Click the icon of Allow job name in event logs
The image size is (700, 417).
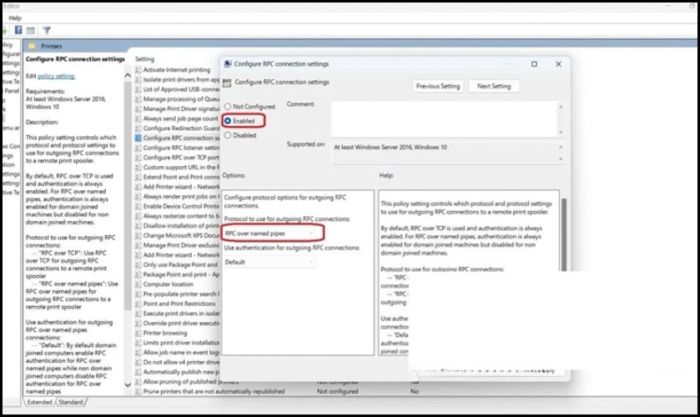tap(138, 353)
